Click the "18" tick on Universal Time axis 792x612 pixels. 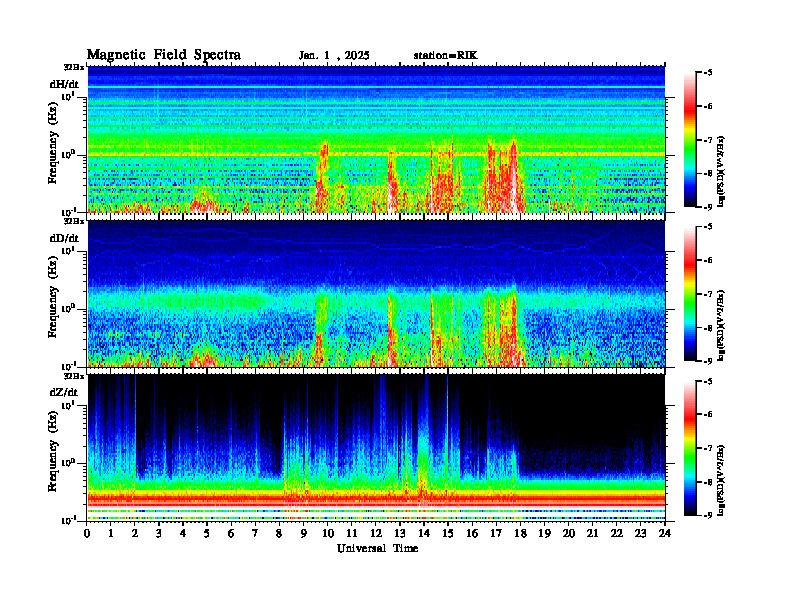pos(520,533)
